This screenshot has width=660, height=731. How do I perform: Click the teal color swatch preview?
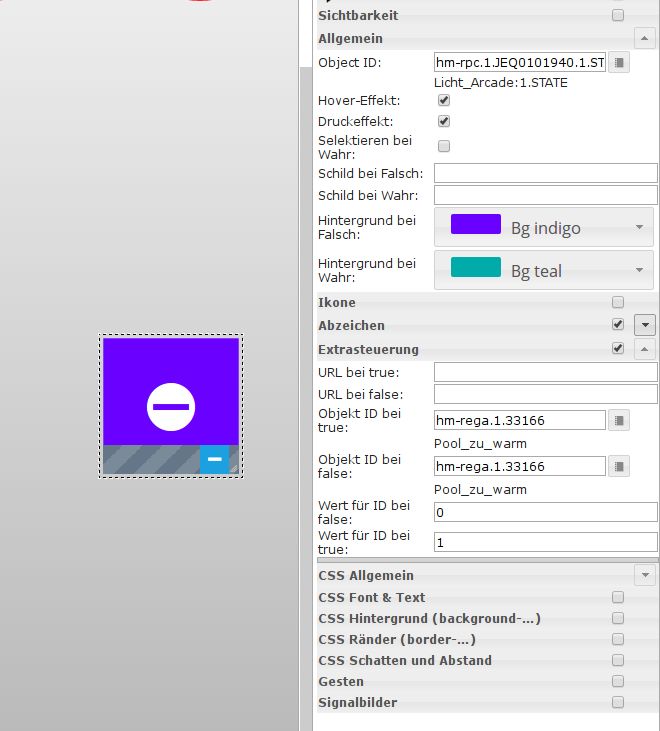(x=476, y=268)
